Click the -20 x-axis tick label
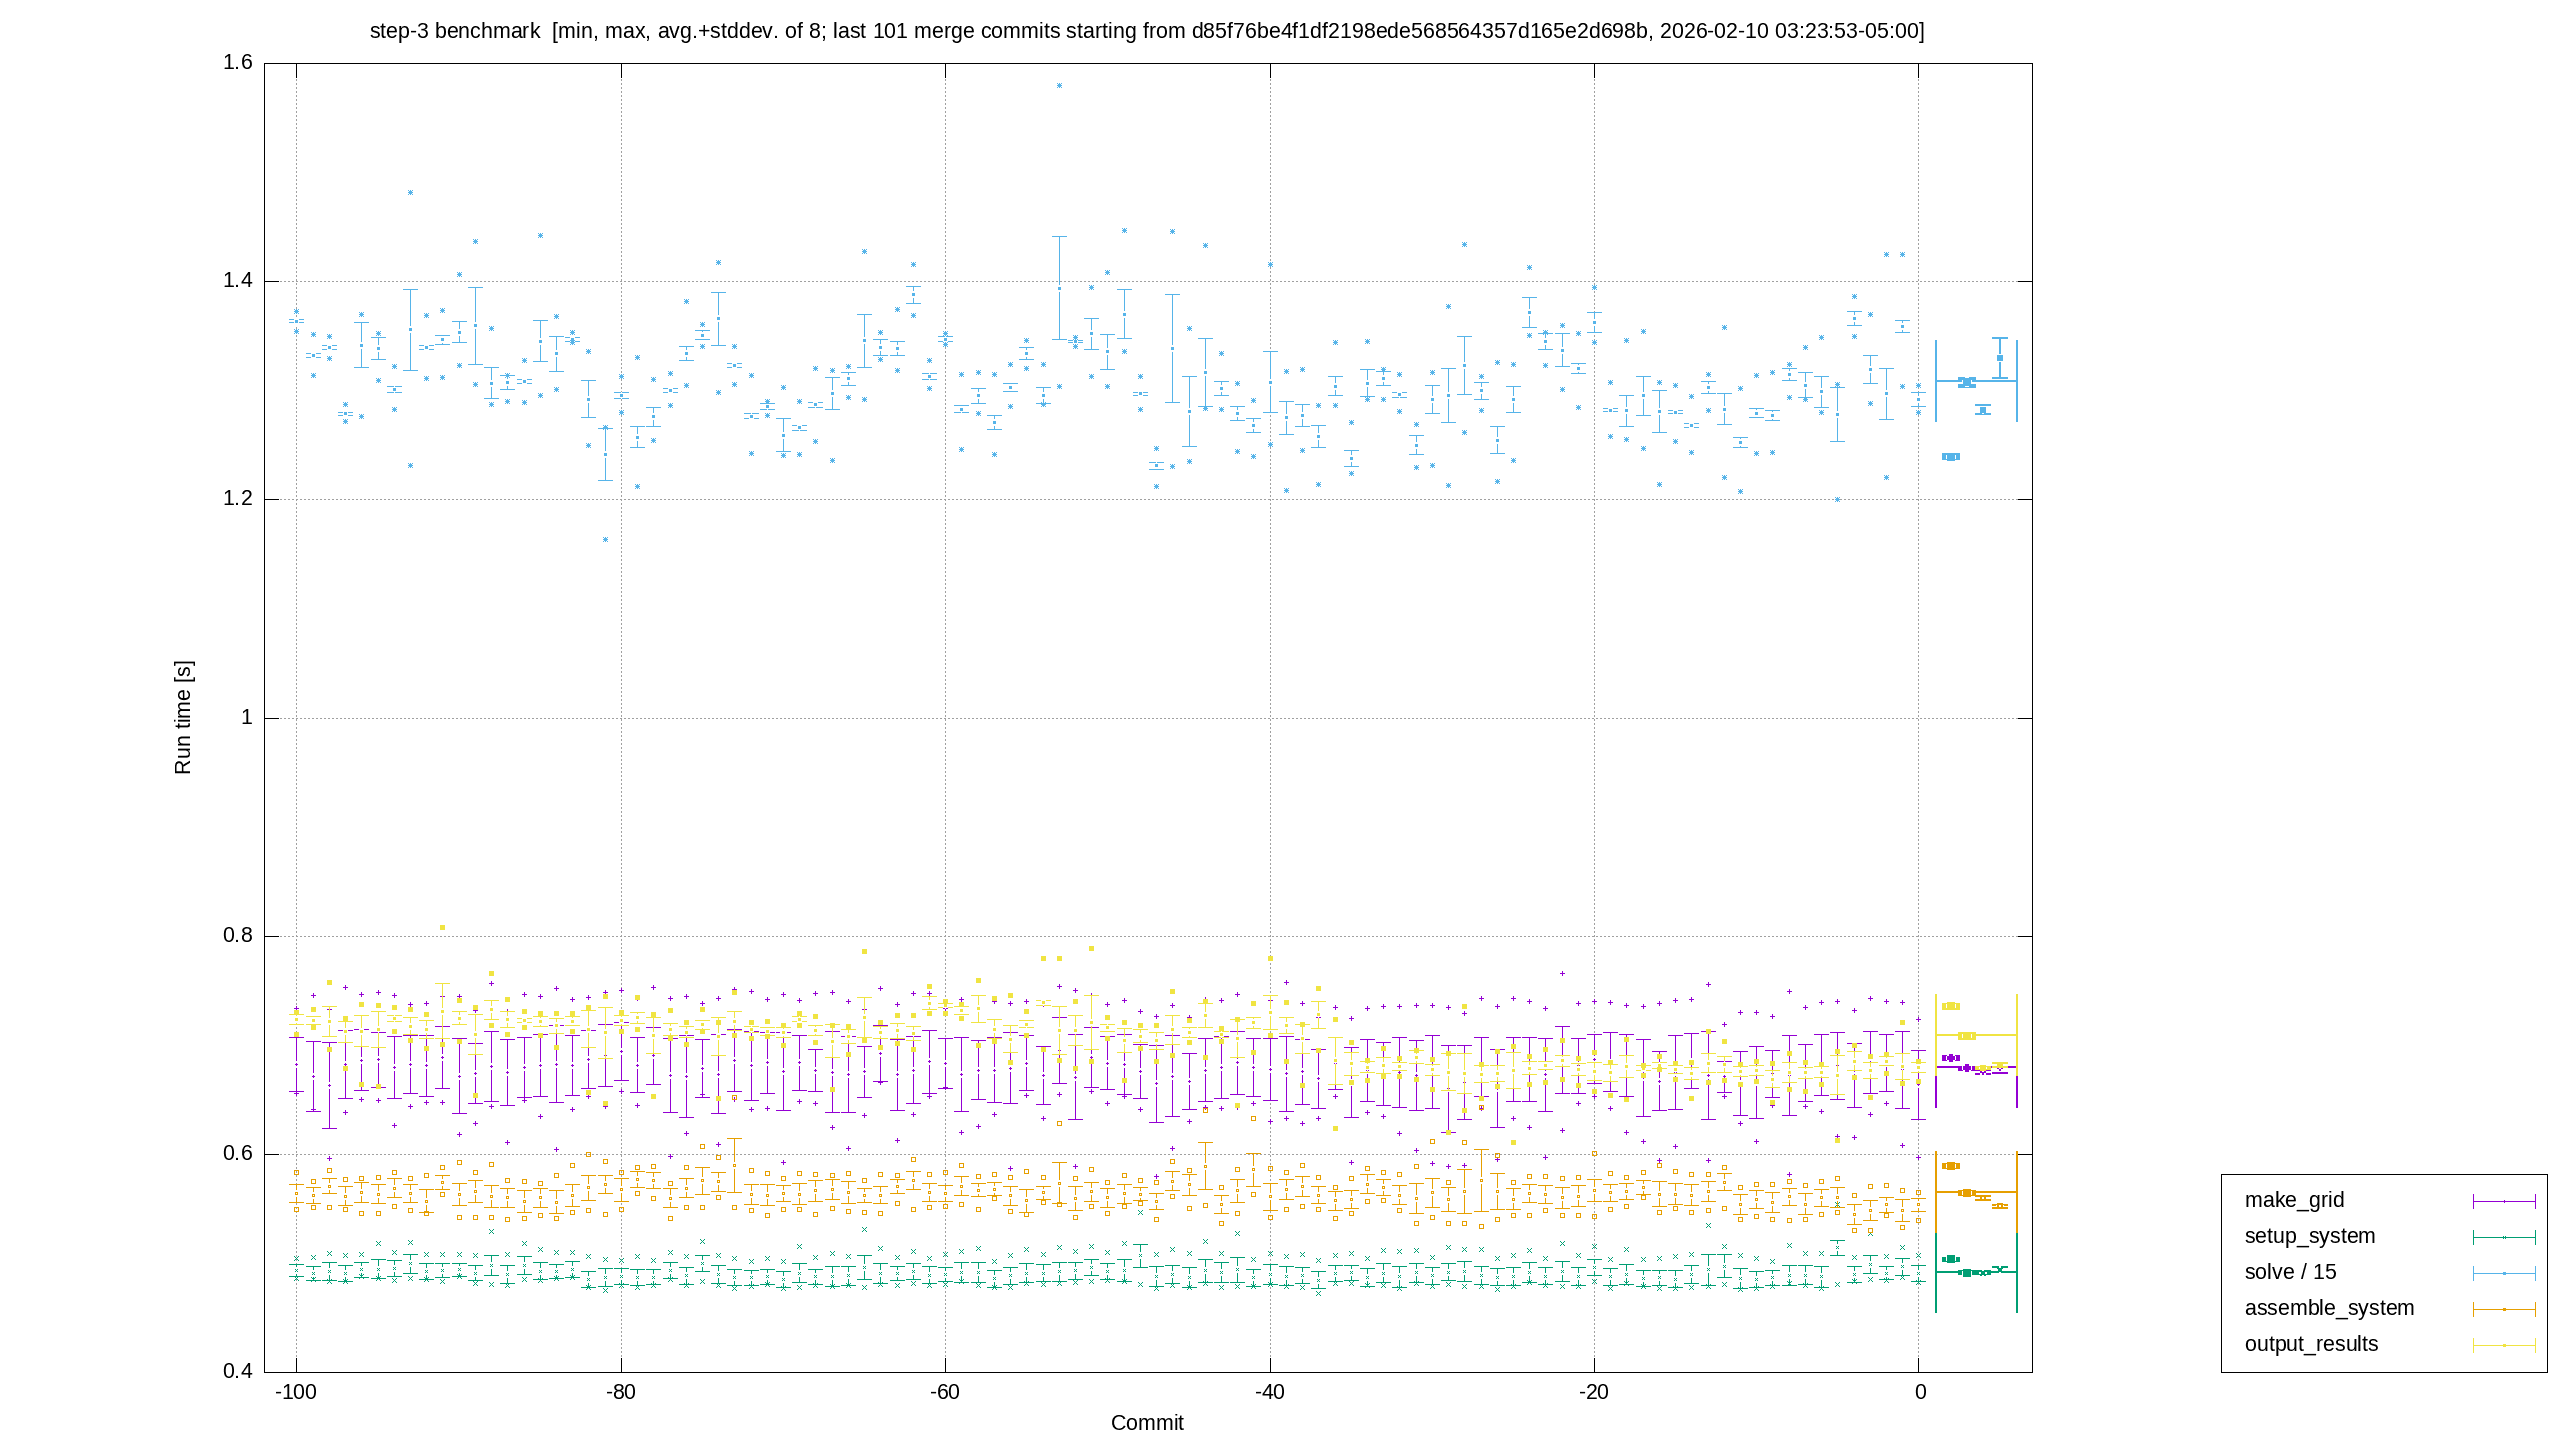 click(1594, 1392)
